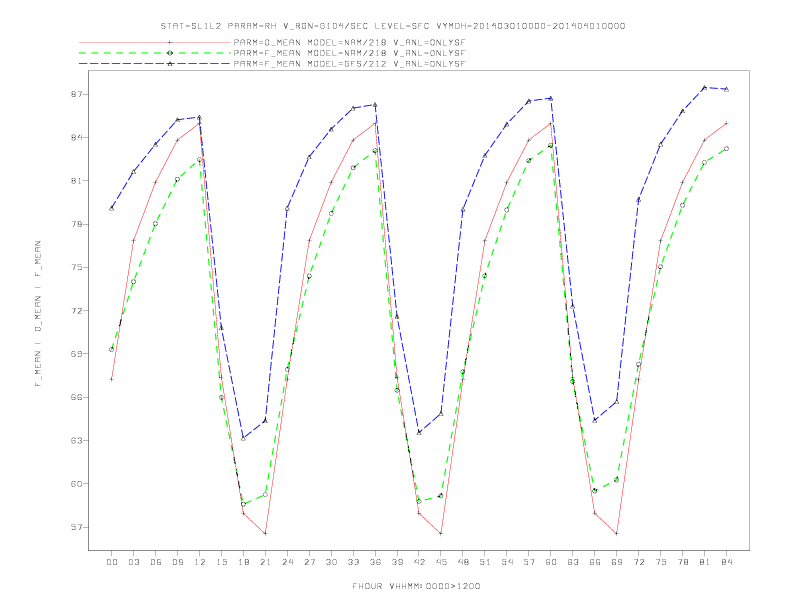
Task: Click the x-axis tick label 39
Action: tap(397, 562)
